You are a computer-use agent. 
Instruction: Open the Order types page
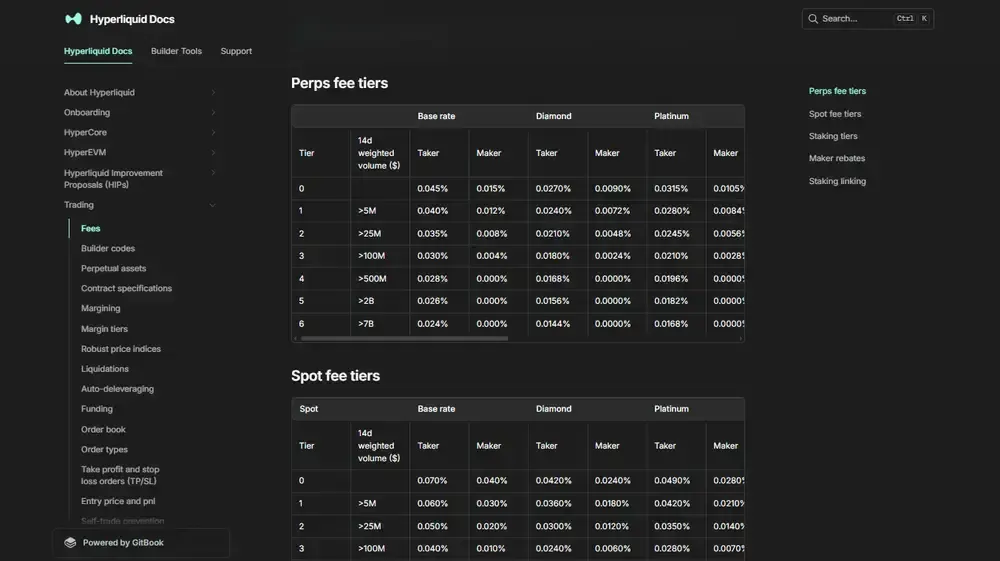105,449
